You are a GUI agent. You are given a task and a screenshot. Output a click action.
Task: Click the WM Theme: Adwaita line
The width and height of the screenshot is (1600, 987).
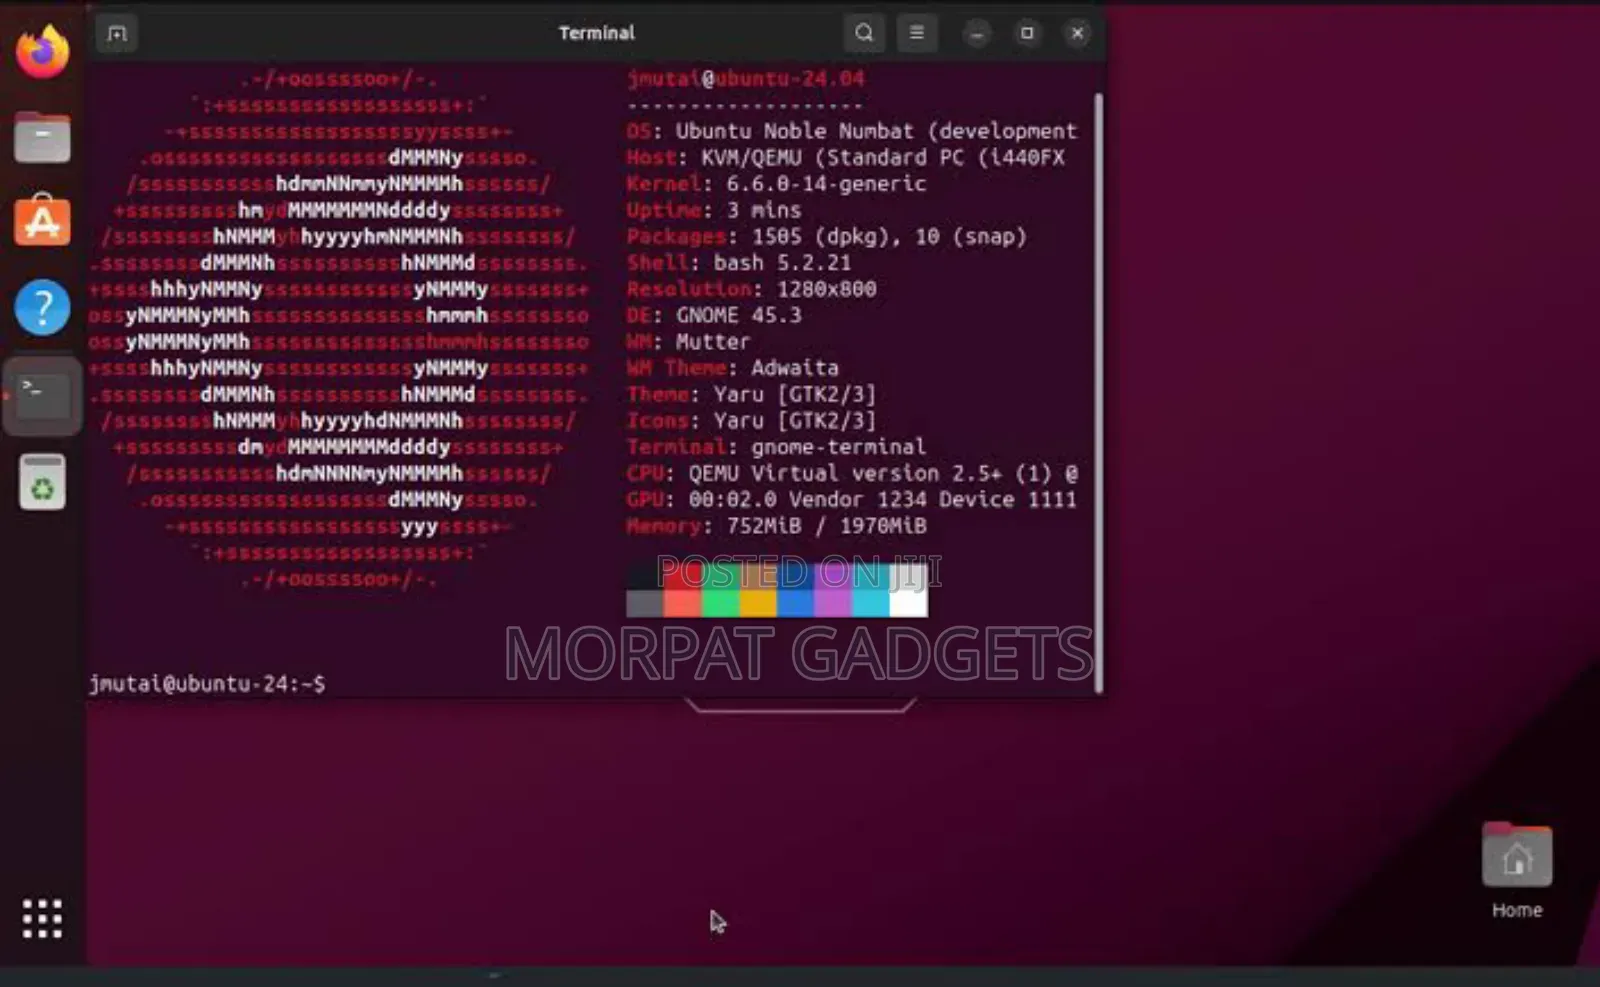pyautogui.click(x=733, y=367)
